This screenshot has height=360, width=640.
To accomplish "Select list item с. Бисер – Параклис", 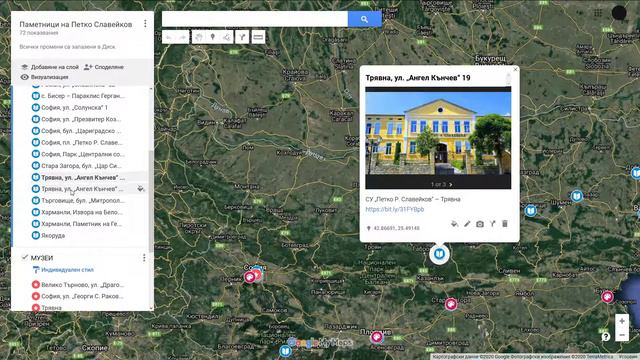I will point(79,96).
